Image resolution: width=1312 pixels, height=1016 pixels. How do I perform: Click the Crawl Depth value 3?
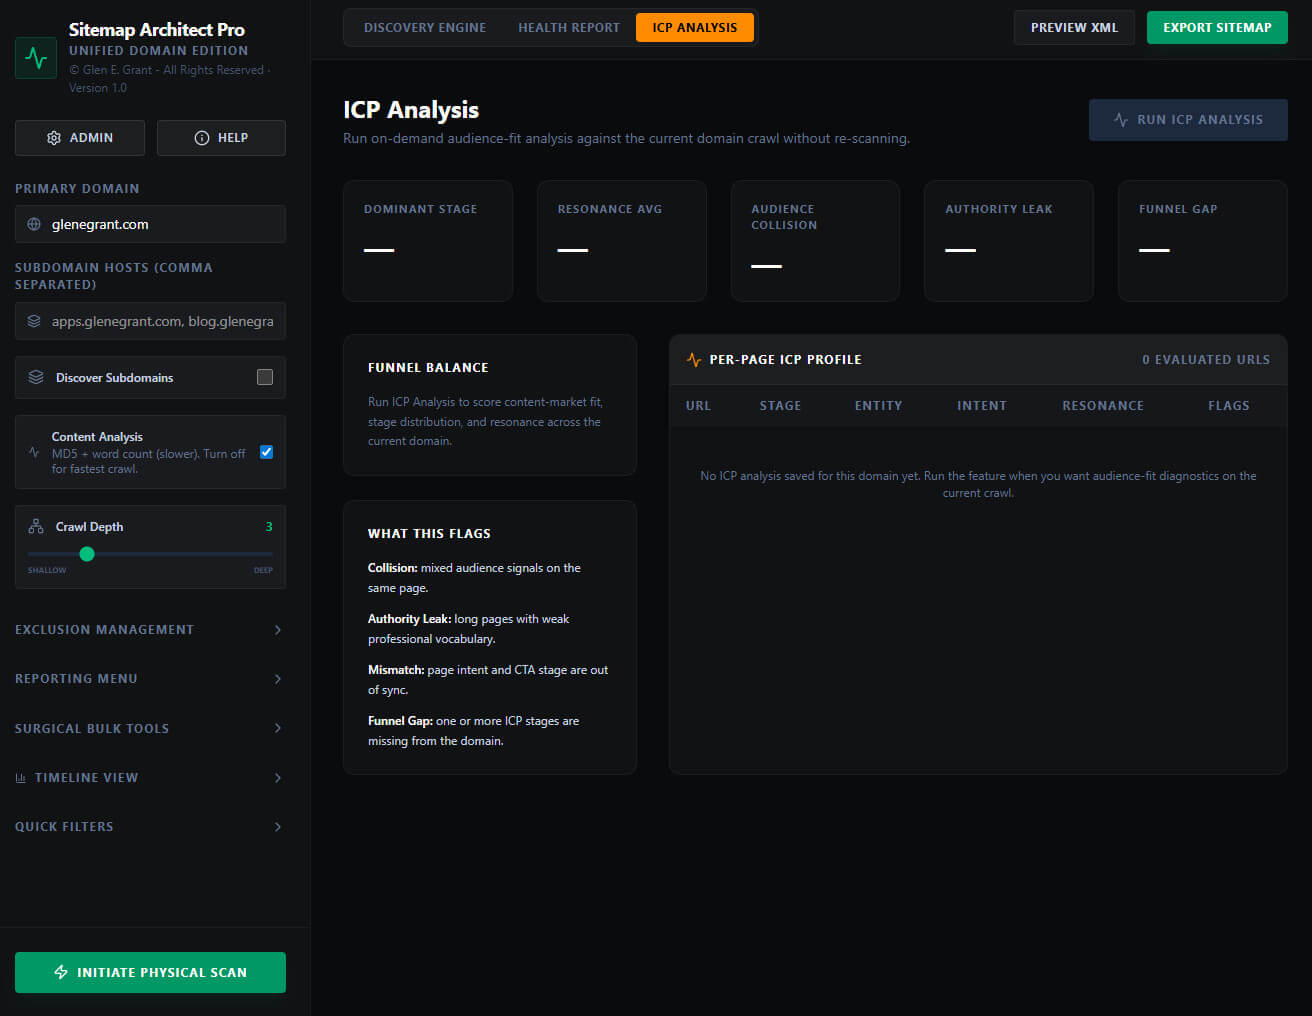269,527
